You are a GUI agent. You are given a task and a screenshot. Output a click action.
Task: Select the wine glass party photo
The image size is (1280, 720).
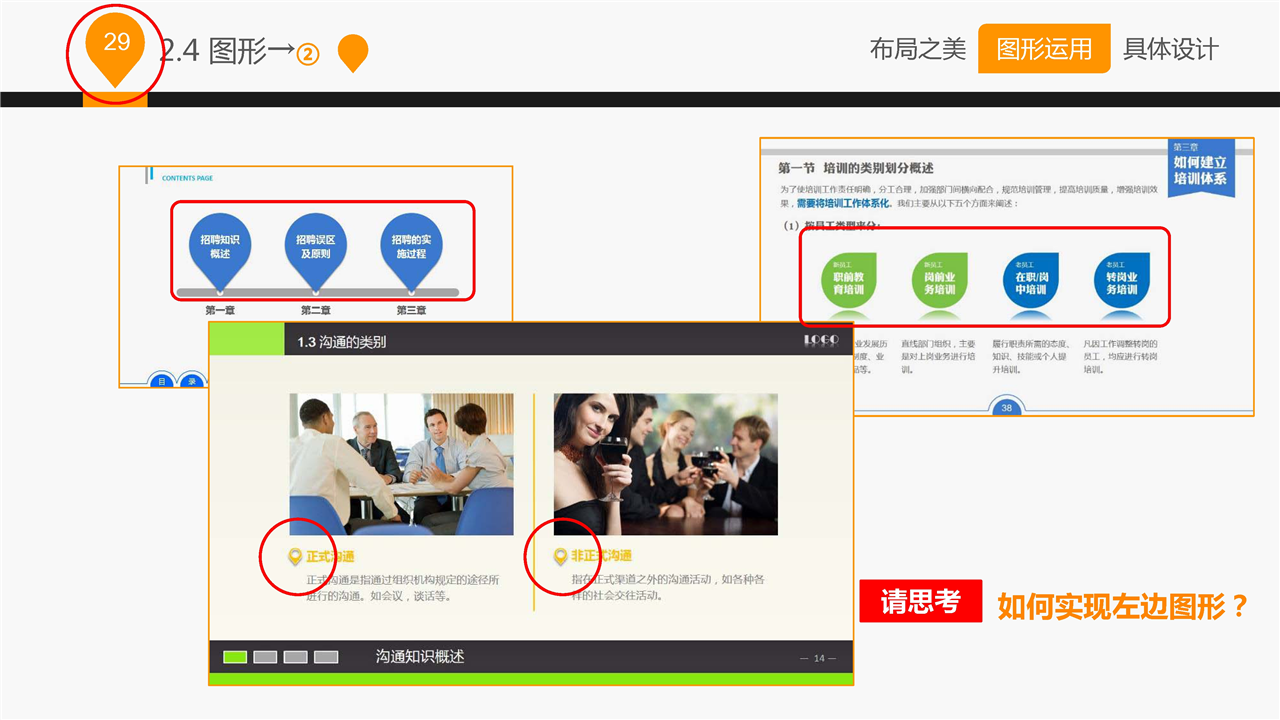click(665, 464)
